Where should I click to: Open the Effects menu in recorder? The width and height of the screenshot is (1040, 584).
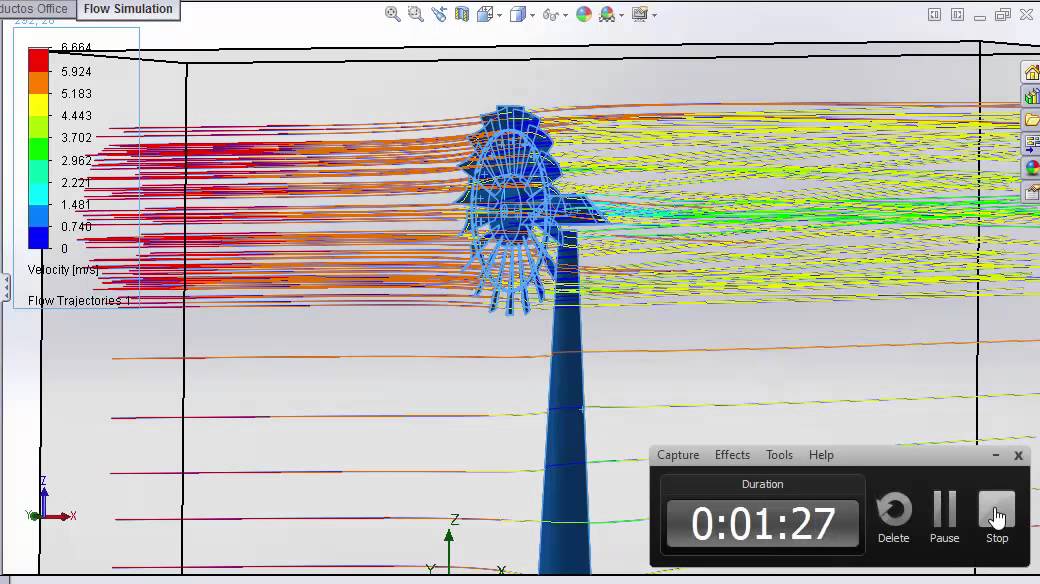click(x=732, y=455)
